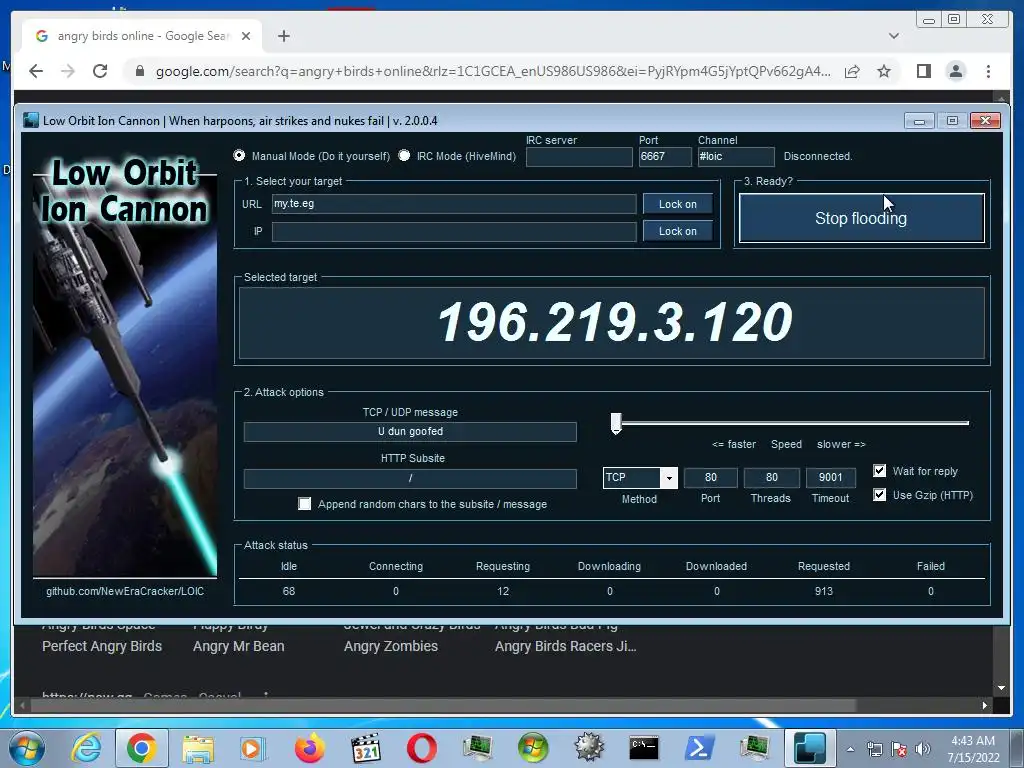Click the Angry Birds Racers link
This screenshot has width=1024, height=768.
[566, 646]
